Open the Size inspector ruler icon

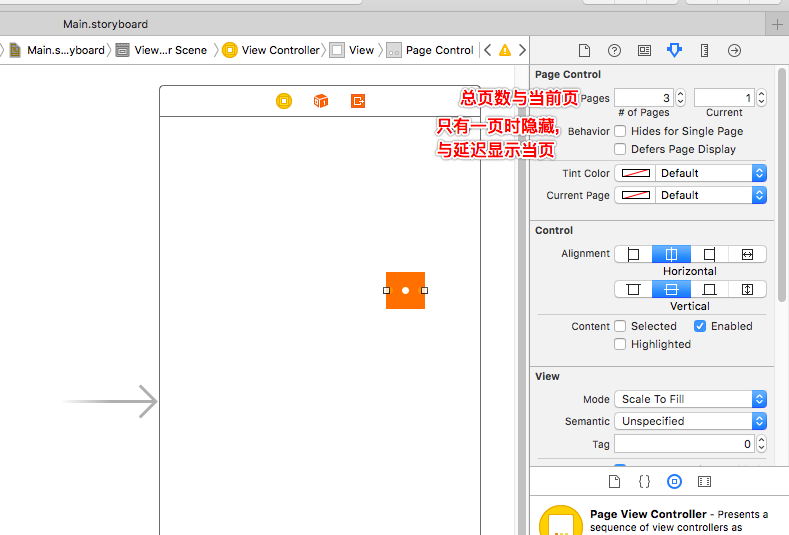pyautogui.click(x=704, y=50)
